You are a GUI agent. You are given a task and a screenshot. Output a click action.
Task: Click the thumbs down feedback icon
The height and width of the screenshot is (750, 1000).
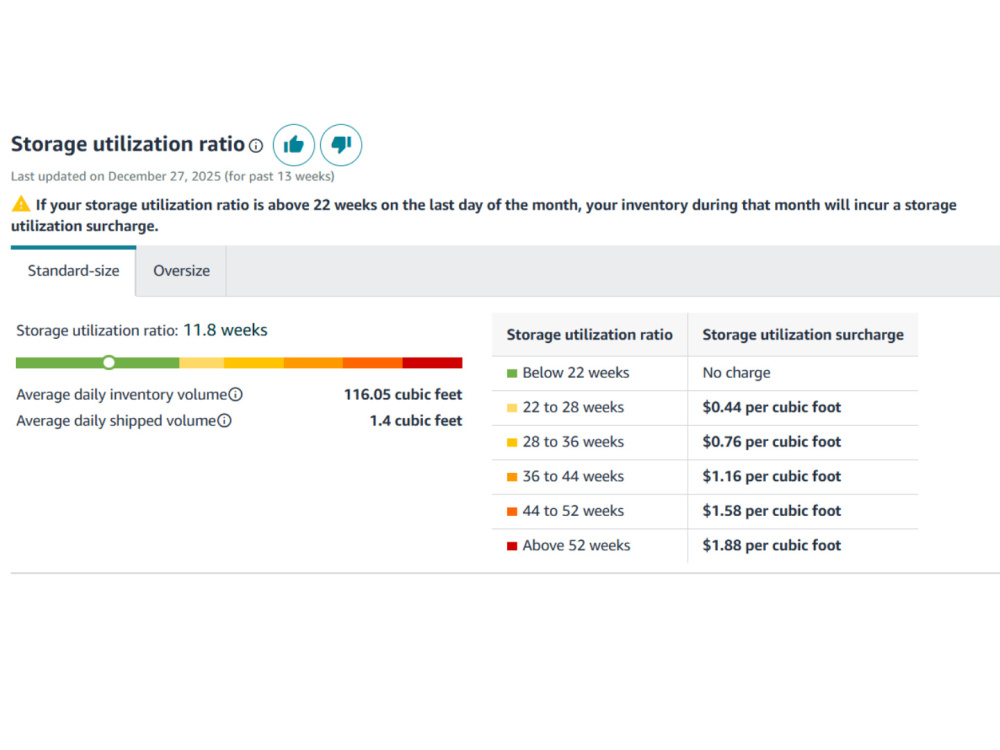pyautogui.click(x=341, y=145)
